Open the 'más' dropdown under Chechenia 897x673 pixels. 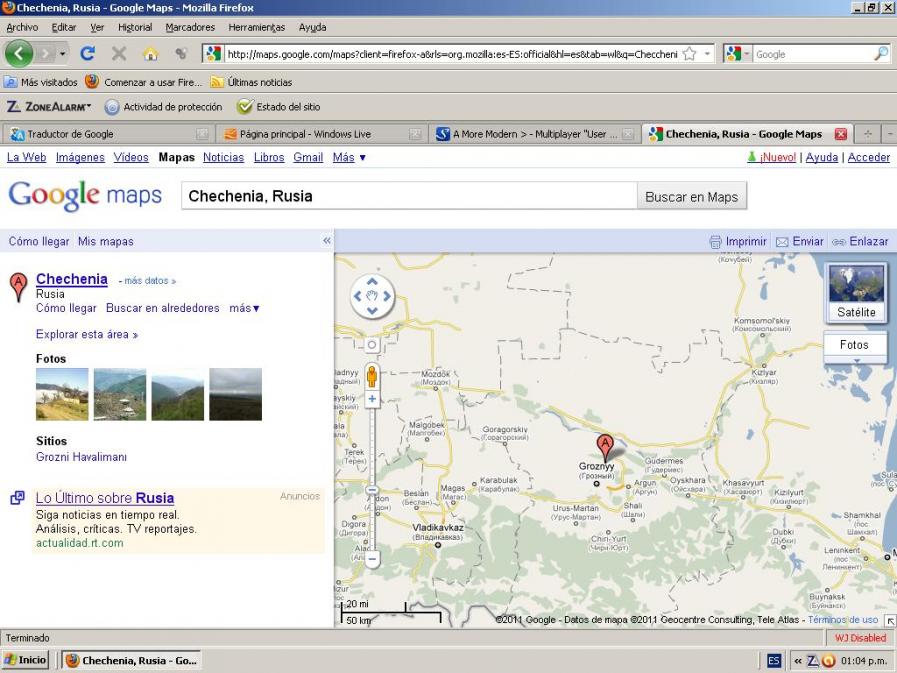click(244, 308)
